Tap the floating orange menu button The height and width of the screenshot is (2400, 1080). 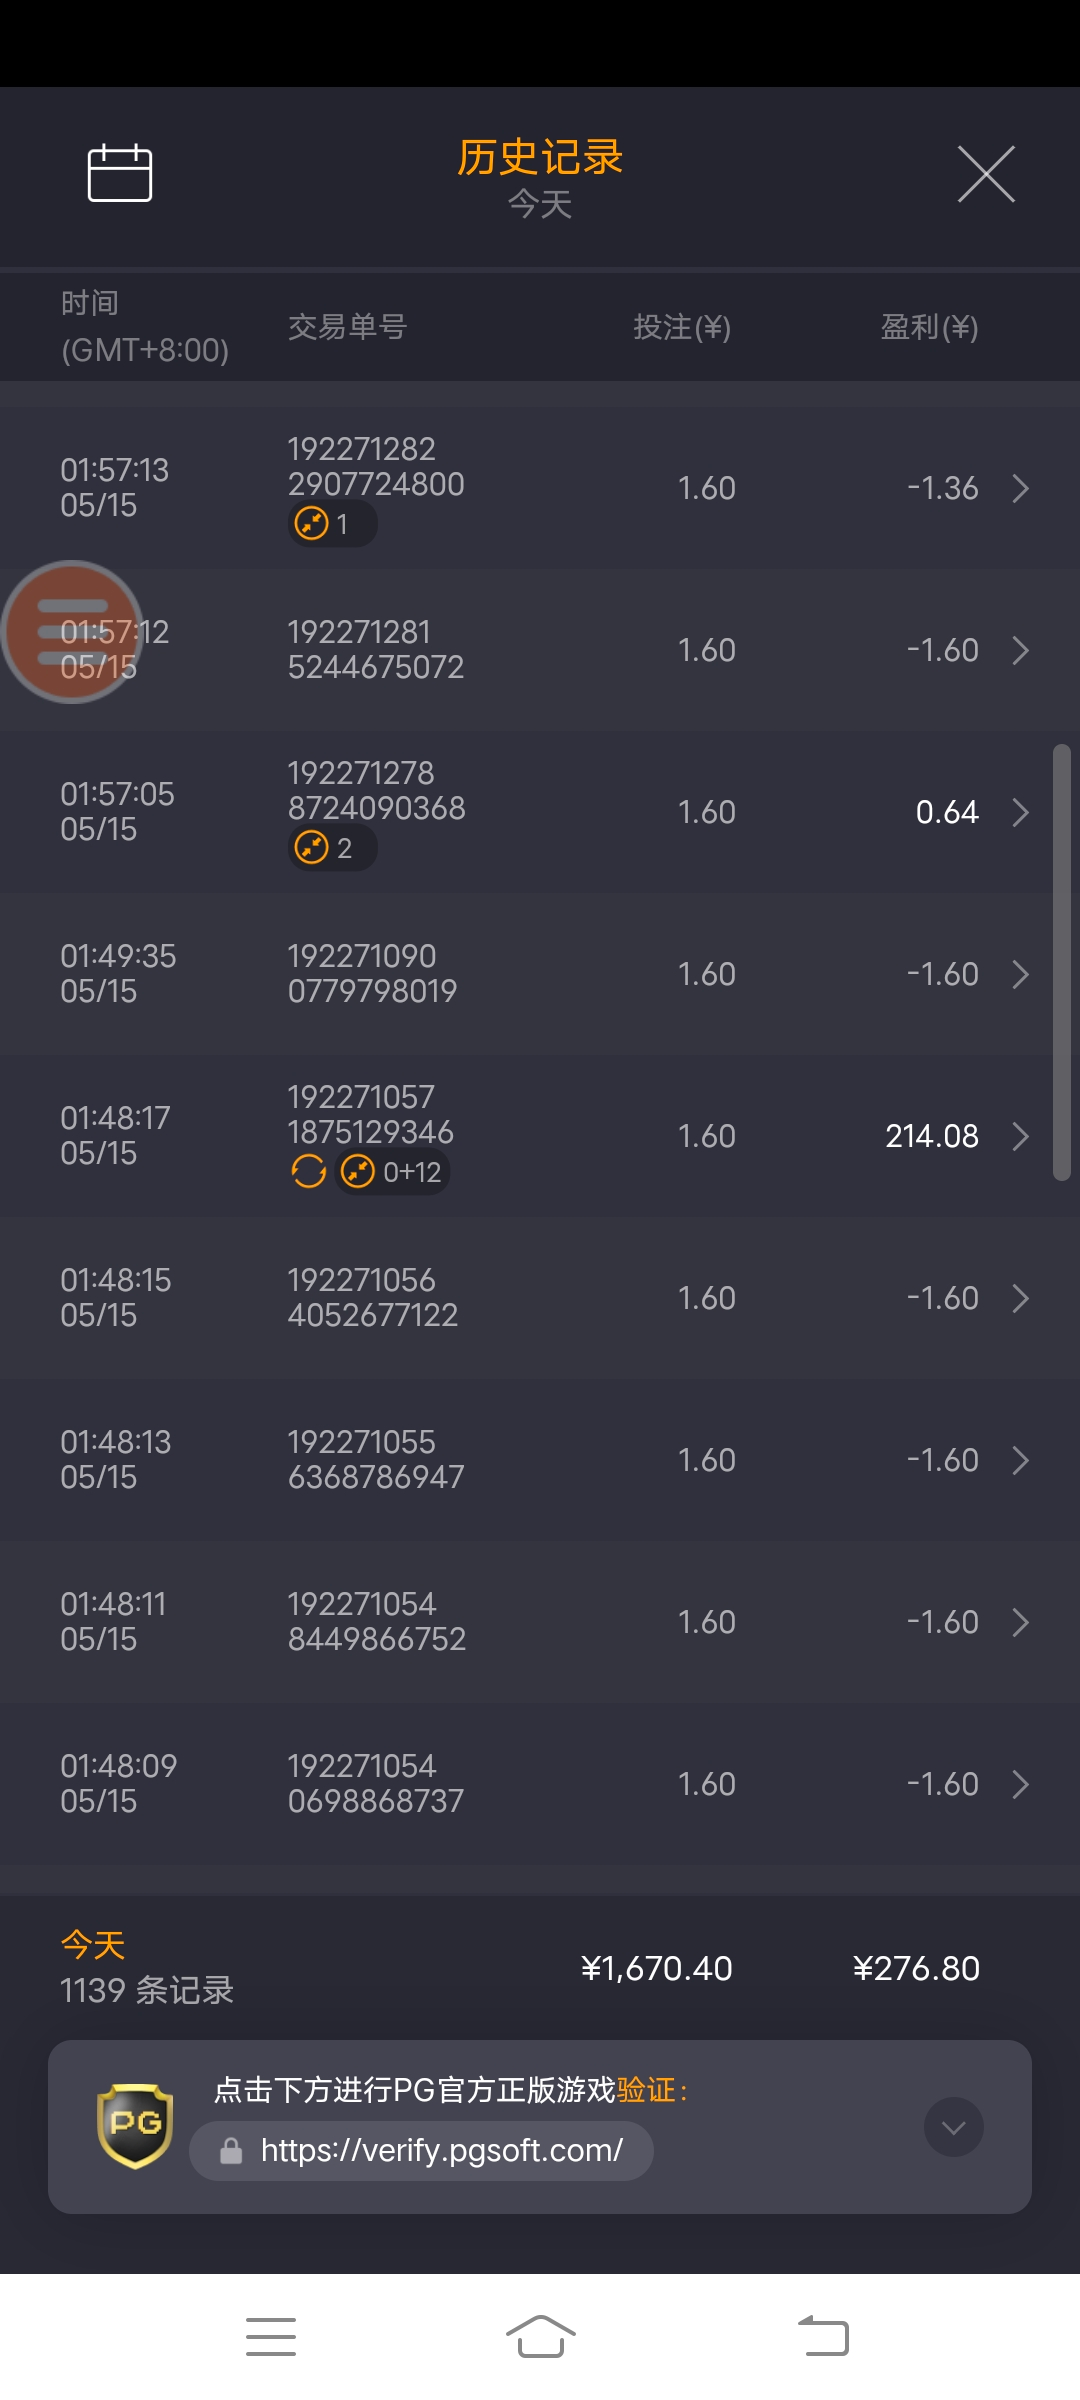pos(72,632)
